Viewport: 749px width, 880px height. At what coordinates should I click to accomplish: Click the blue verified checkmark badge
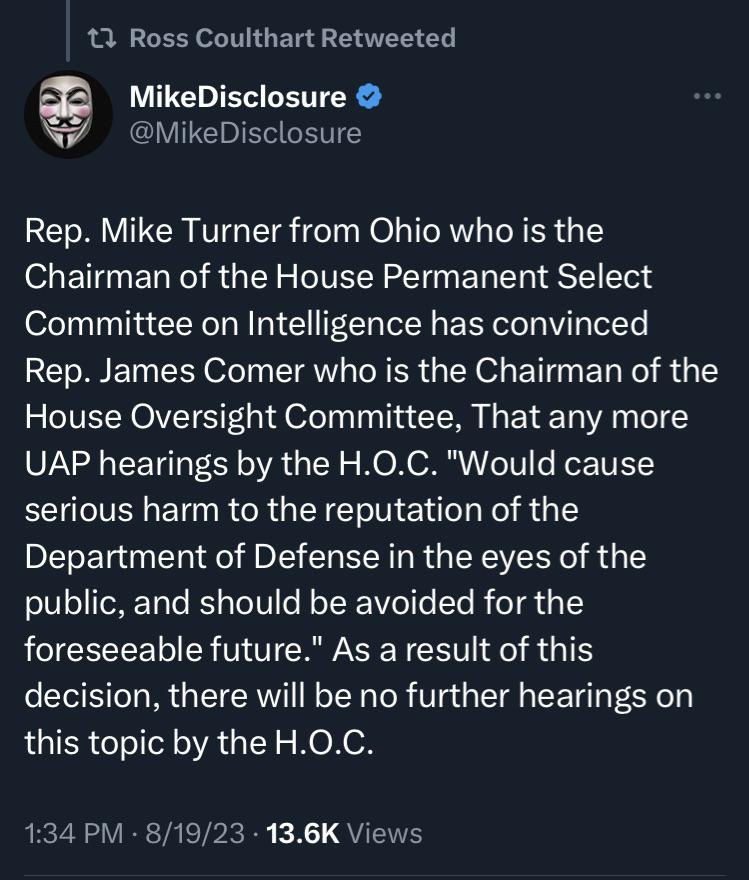[x=369, y=97]
